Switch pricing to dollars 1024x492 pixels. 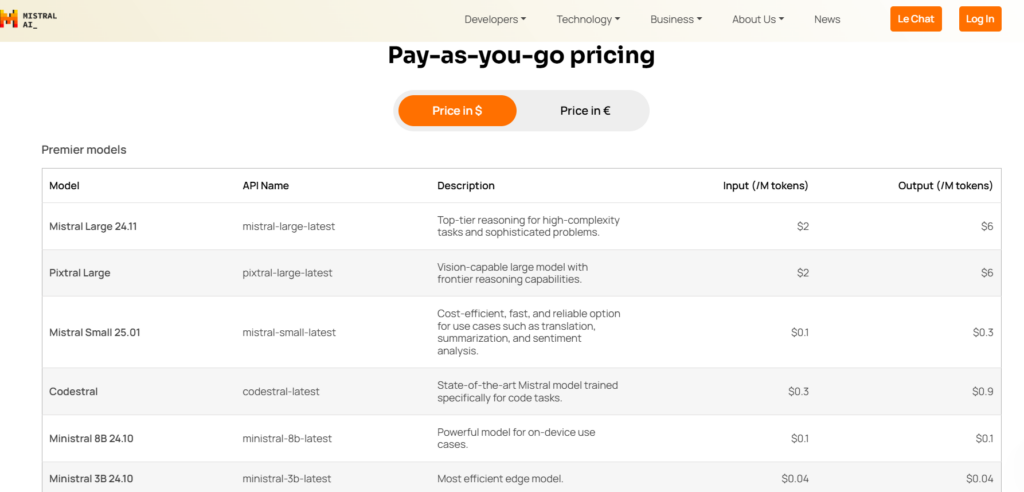pos(457,111)
